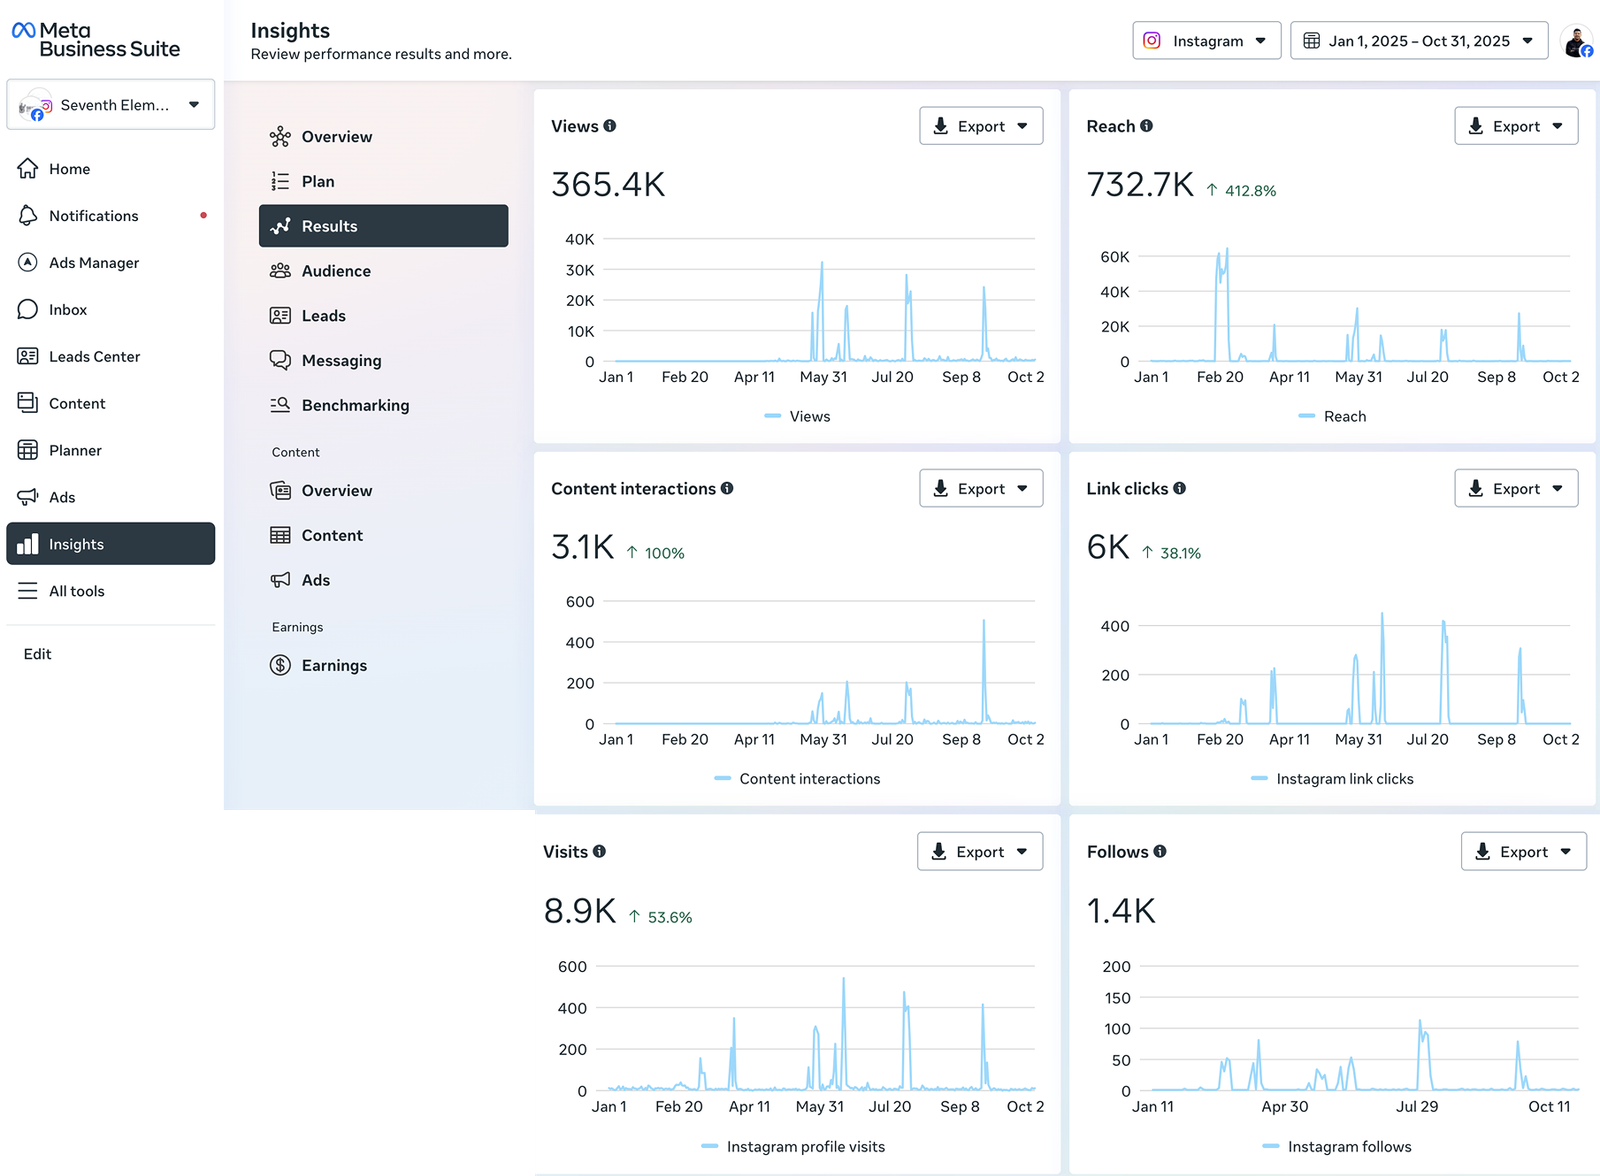
Task: Go to the Audience insights section
Action: 336,271
